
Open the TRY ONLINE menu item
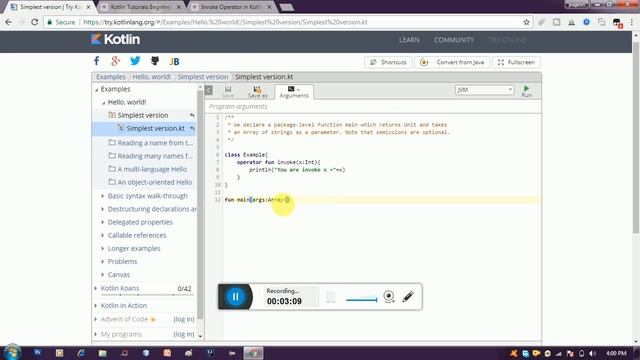point(507,40)
